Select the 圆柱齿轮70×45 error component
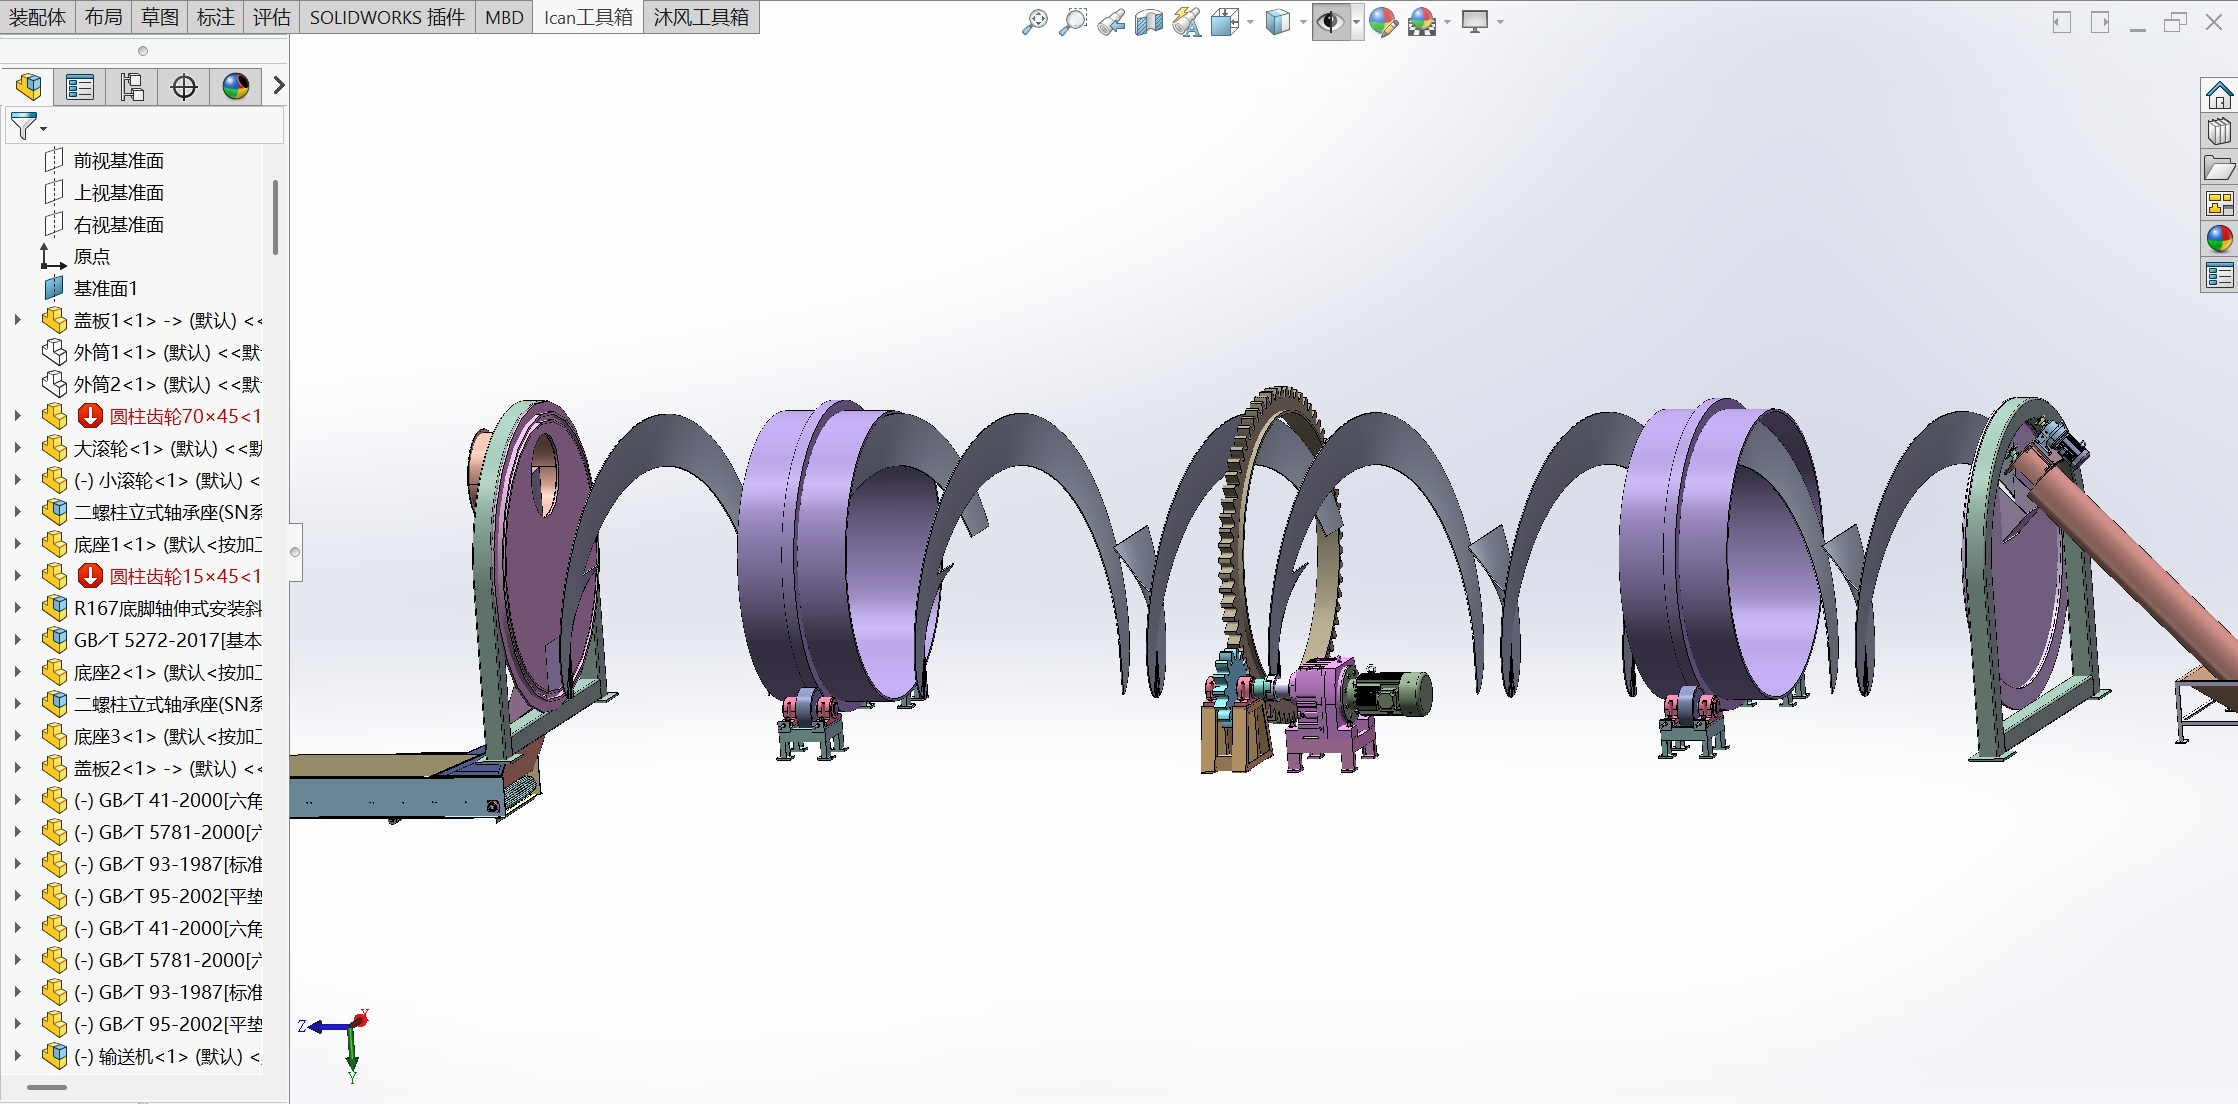The width and height of the screenshot is (2238, 1104). [184, 416]
